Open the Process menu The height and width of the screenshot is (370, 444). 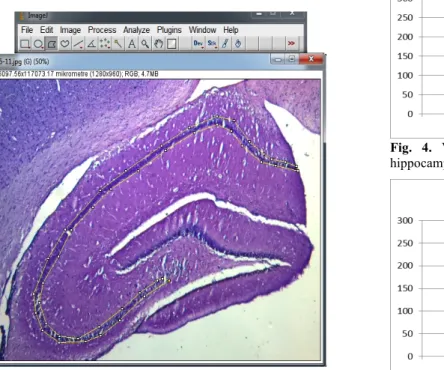pyautogui.click(x=102, y=30)
